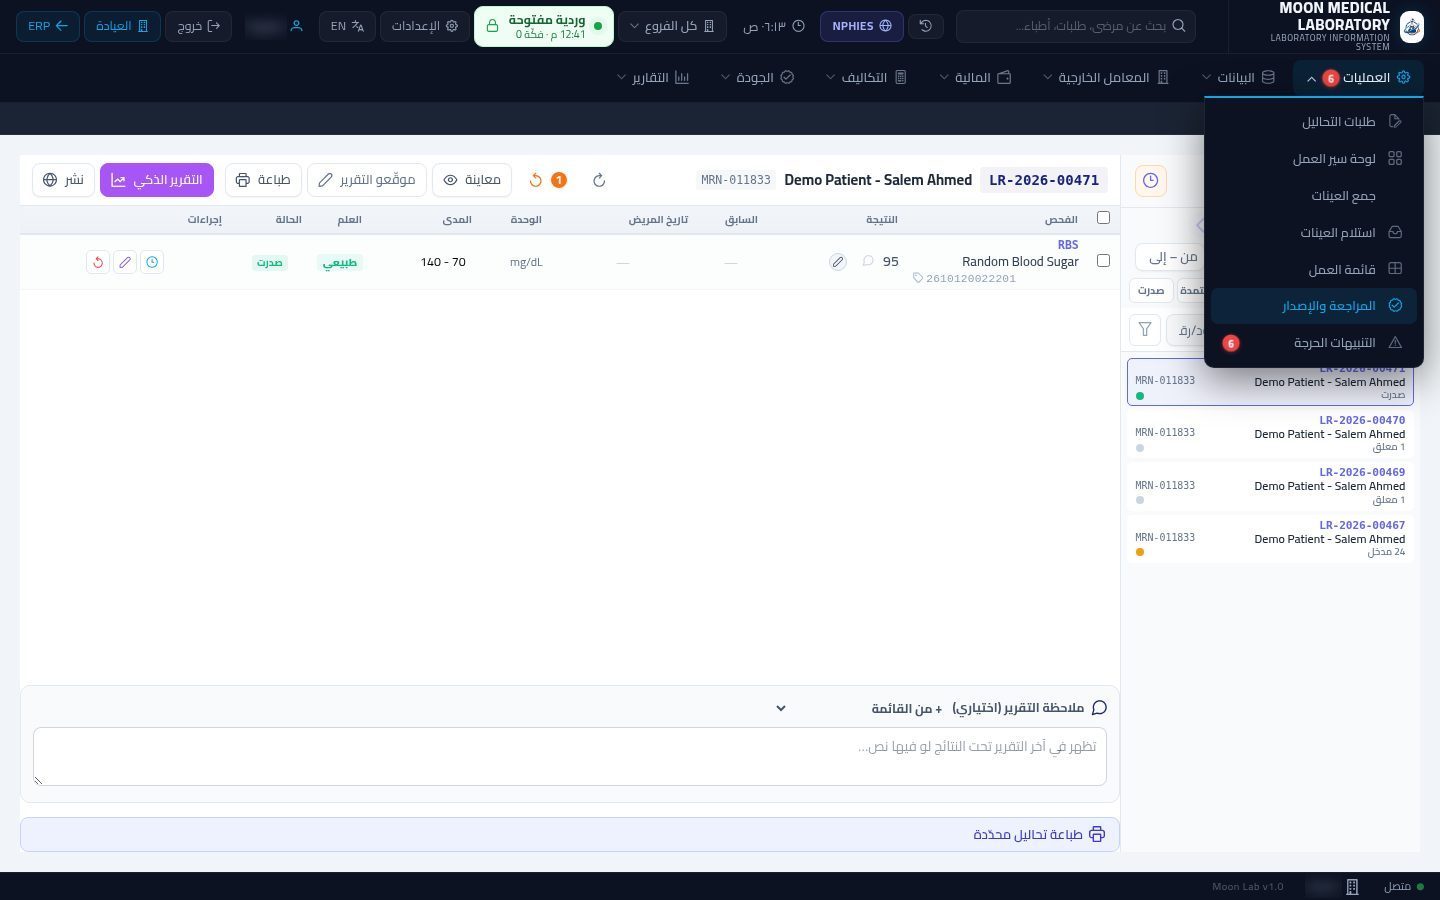The width and height of the screenshot is (1440, 900).
Task: Click the blue clock icon in the RBS row actions
Action: pos(152,262)
